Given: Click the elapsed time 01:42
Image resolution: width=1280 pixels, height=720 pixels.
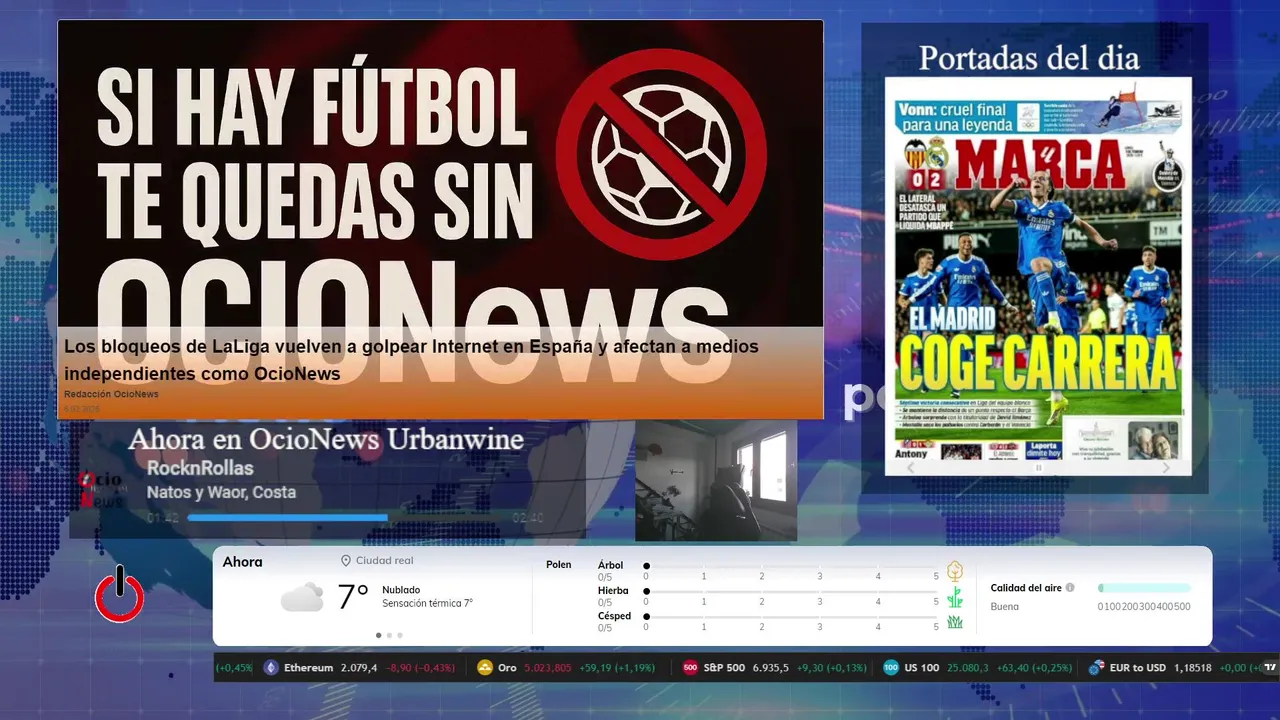Looking at the screenshot, I should [x=162, y=518].
